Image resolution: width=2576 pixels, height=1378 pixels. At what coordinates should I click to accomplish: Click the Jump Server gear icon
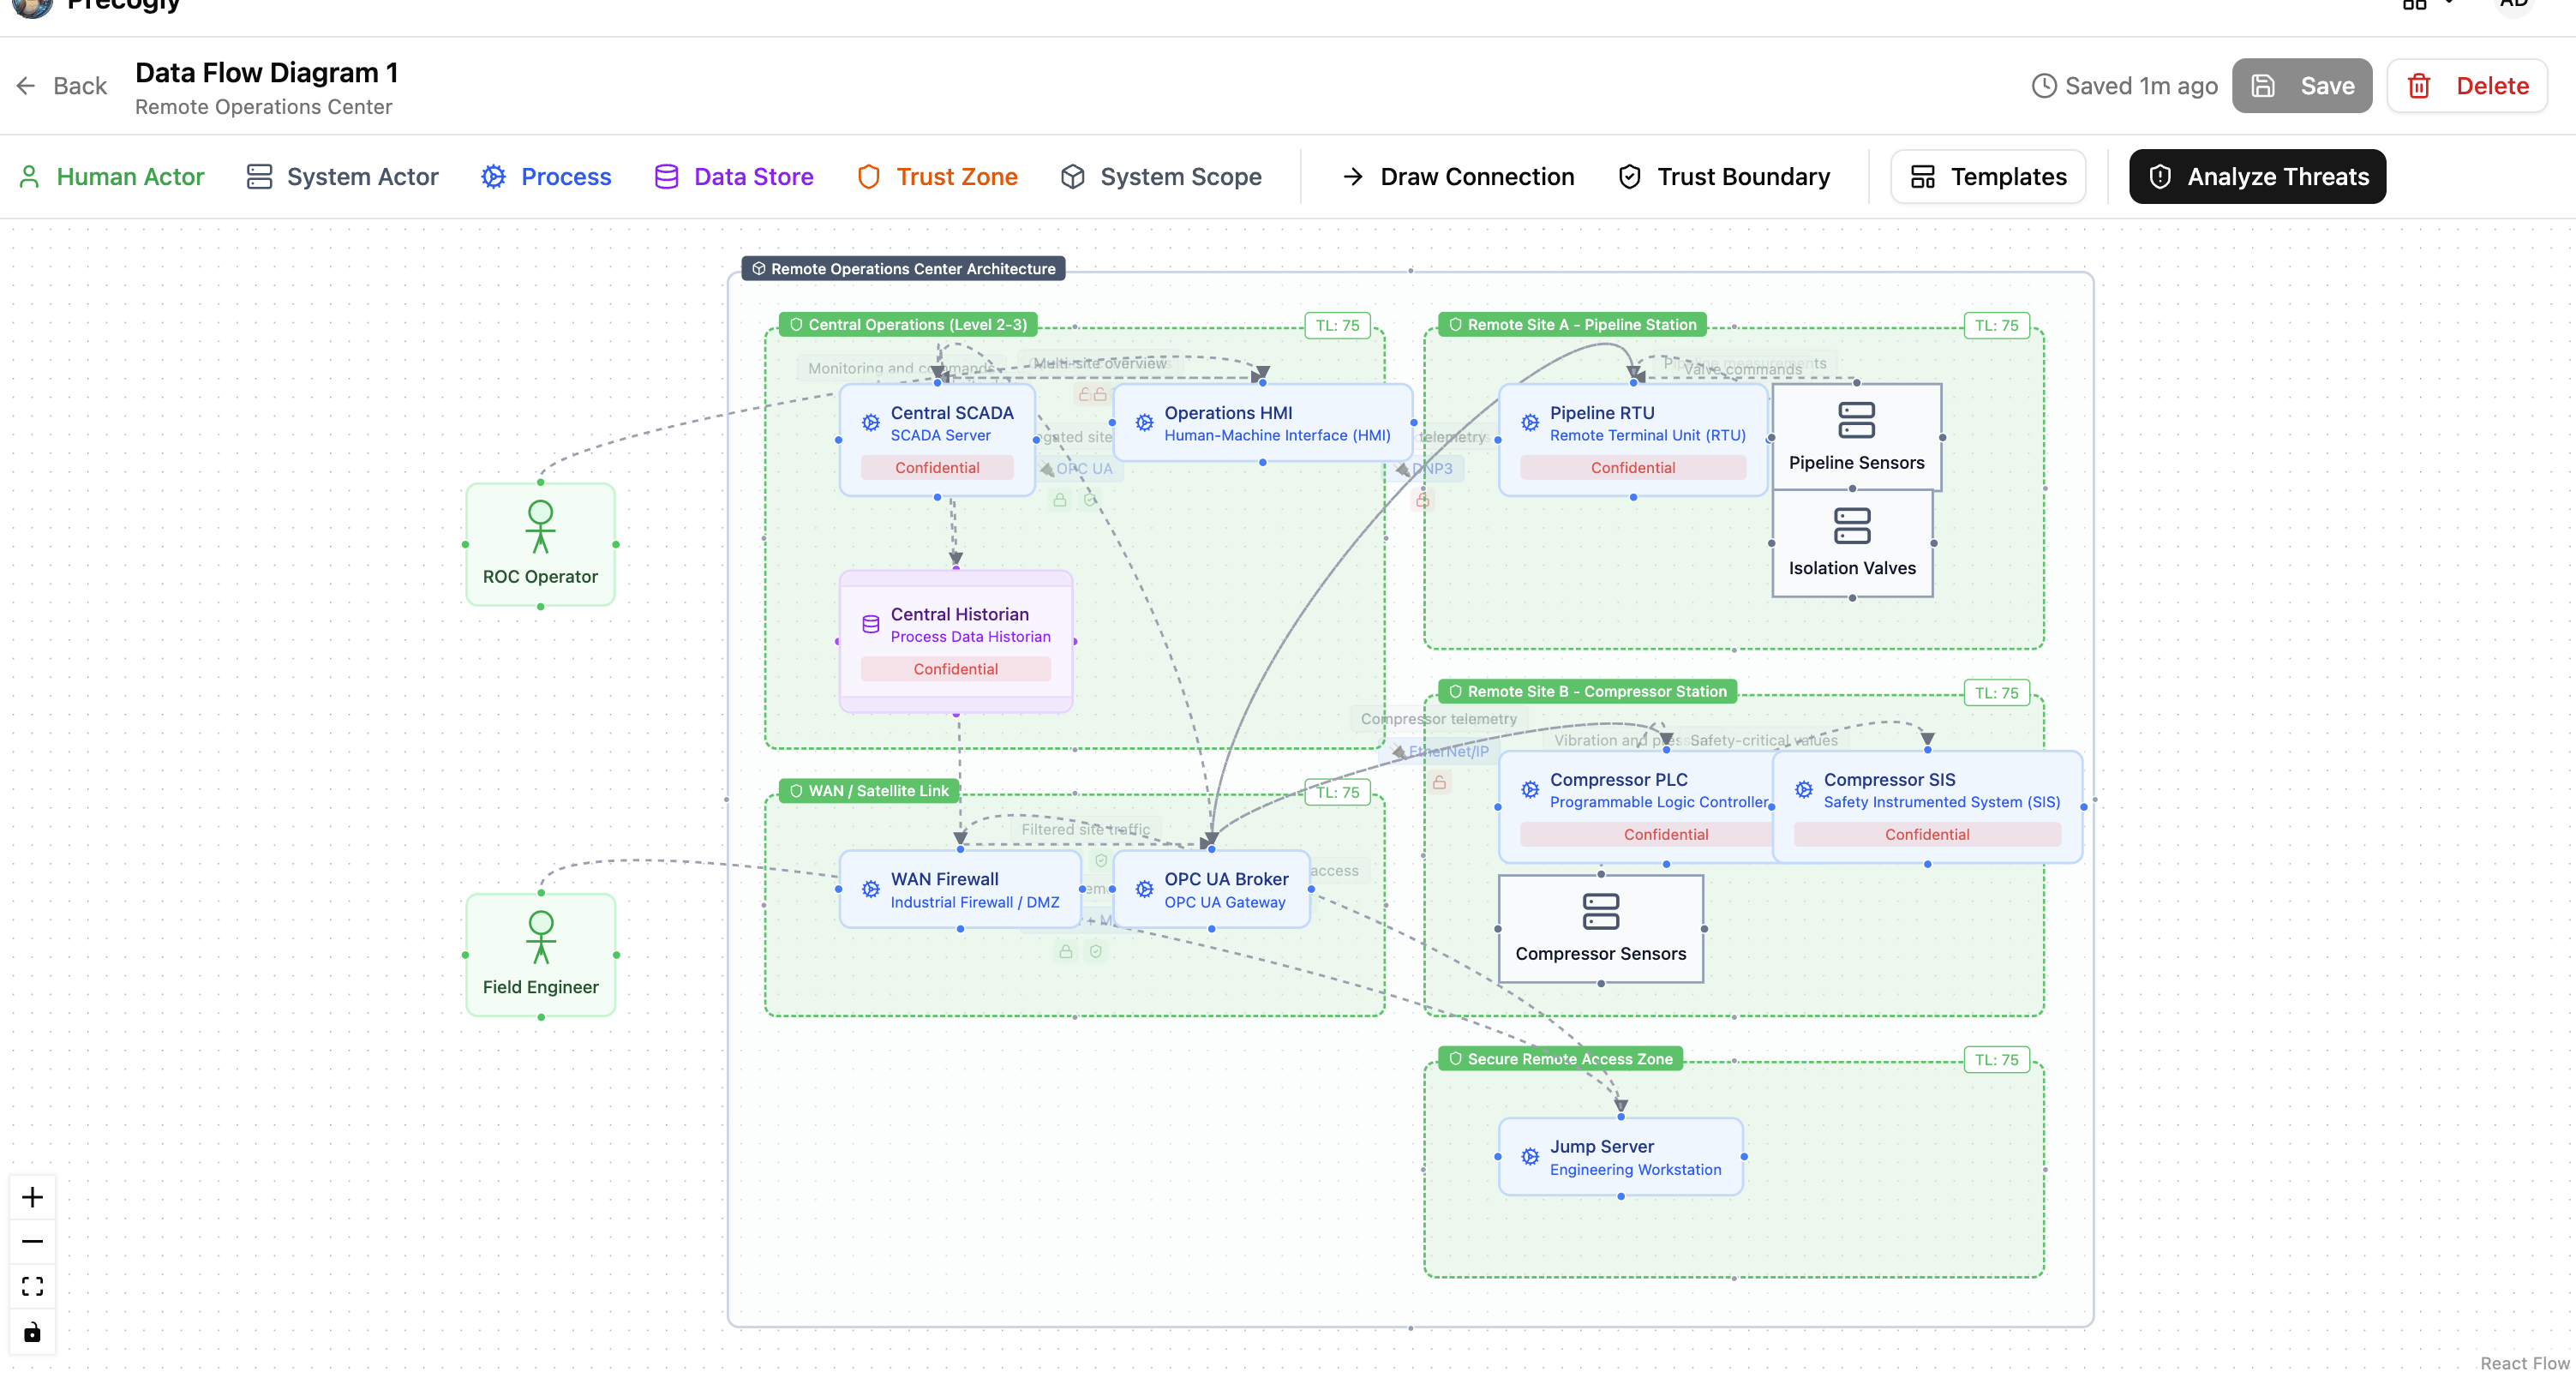click(1530, 1157)
